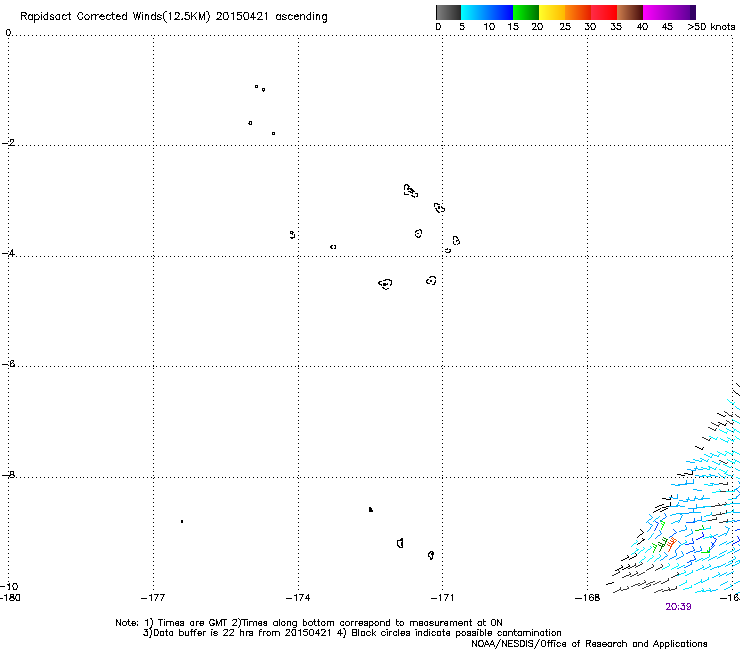Click the latitude axis label '-10'
This screenshot has height=650, width=740.
(x=9, y=586)
